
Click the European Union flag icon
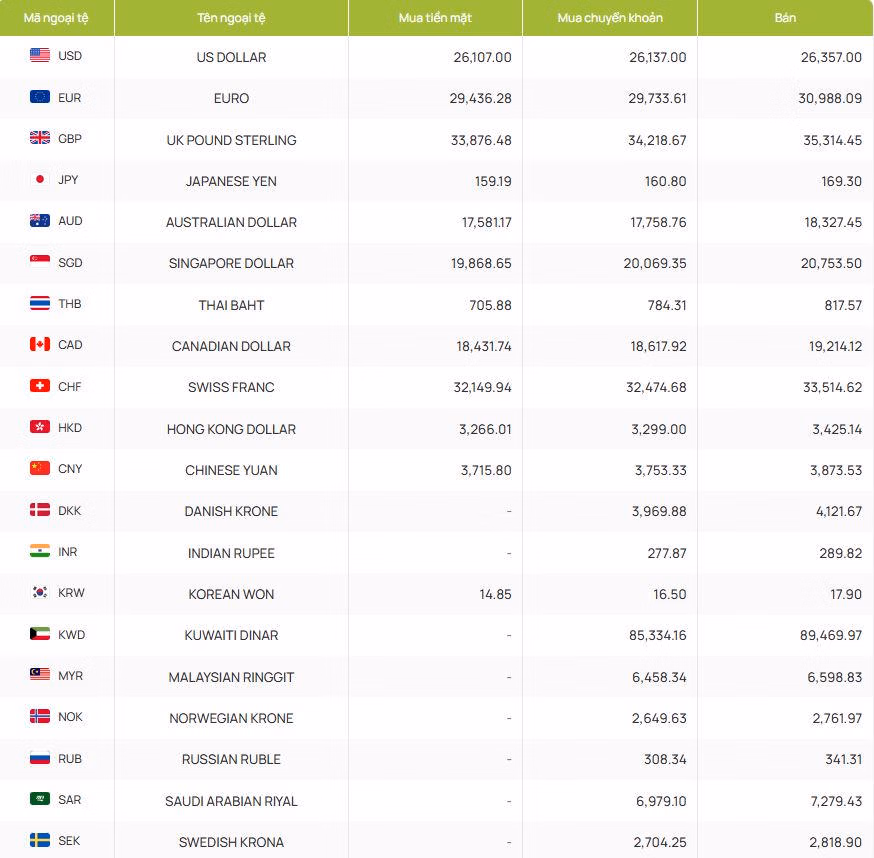(x=40, y=97)
